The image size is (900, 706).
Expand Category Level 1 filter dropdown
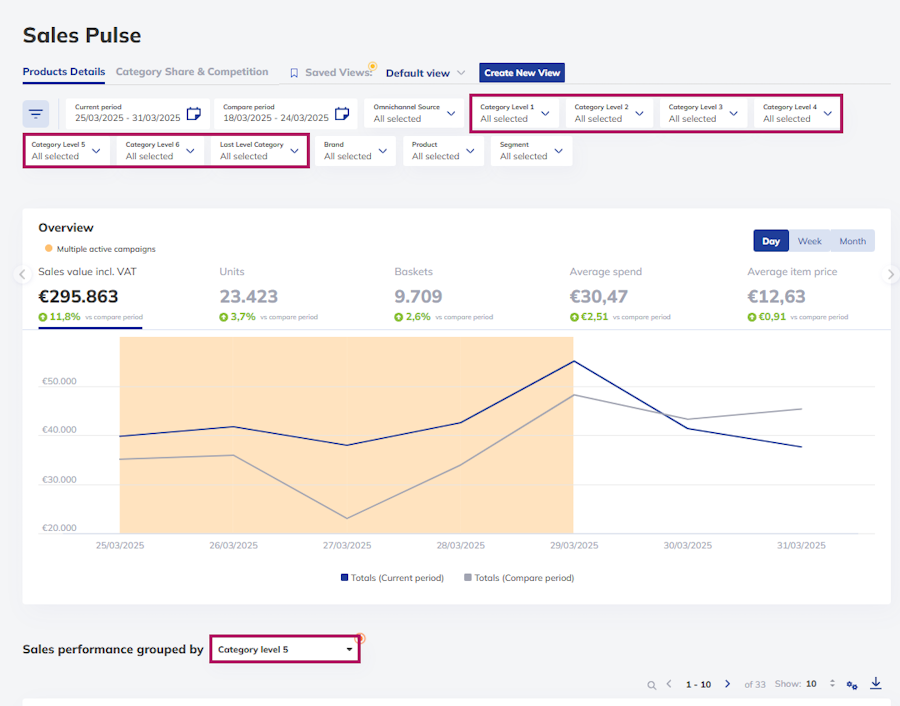click(515, 114)
